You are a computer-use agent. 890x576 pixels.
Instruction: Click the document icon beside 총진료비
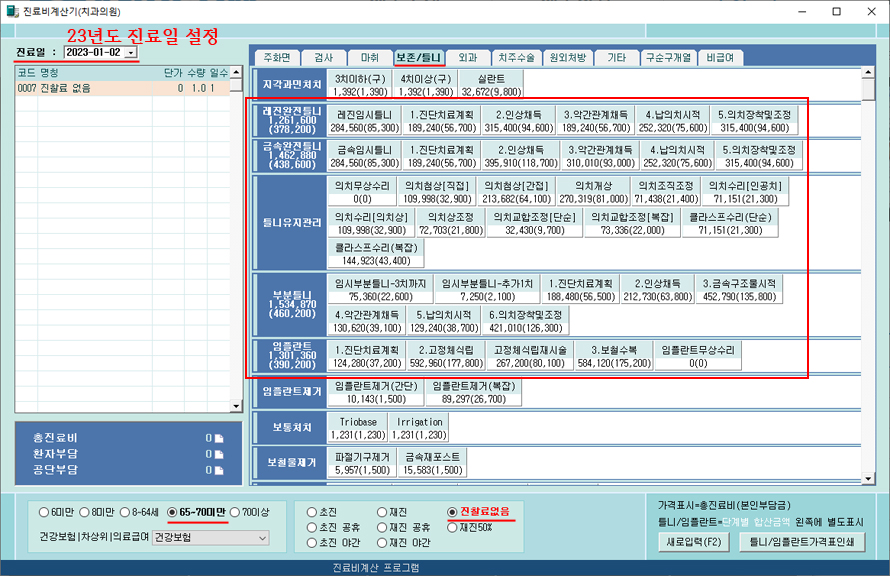click(219, 438)
